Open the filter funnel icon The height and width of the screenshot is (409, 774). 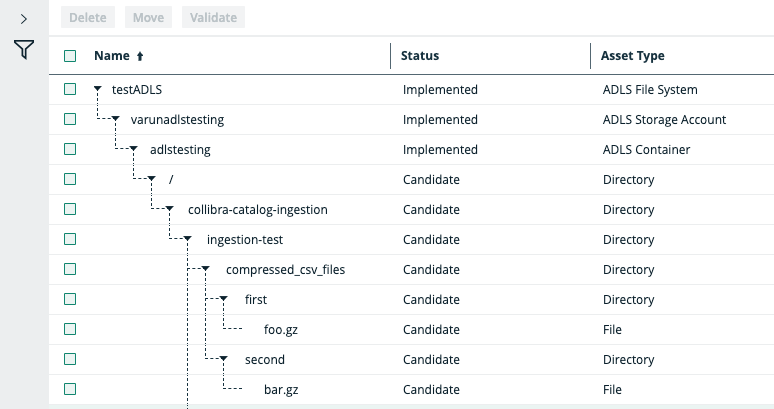tap(24, 49)
